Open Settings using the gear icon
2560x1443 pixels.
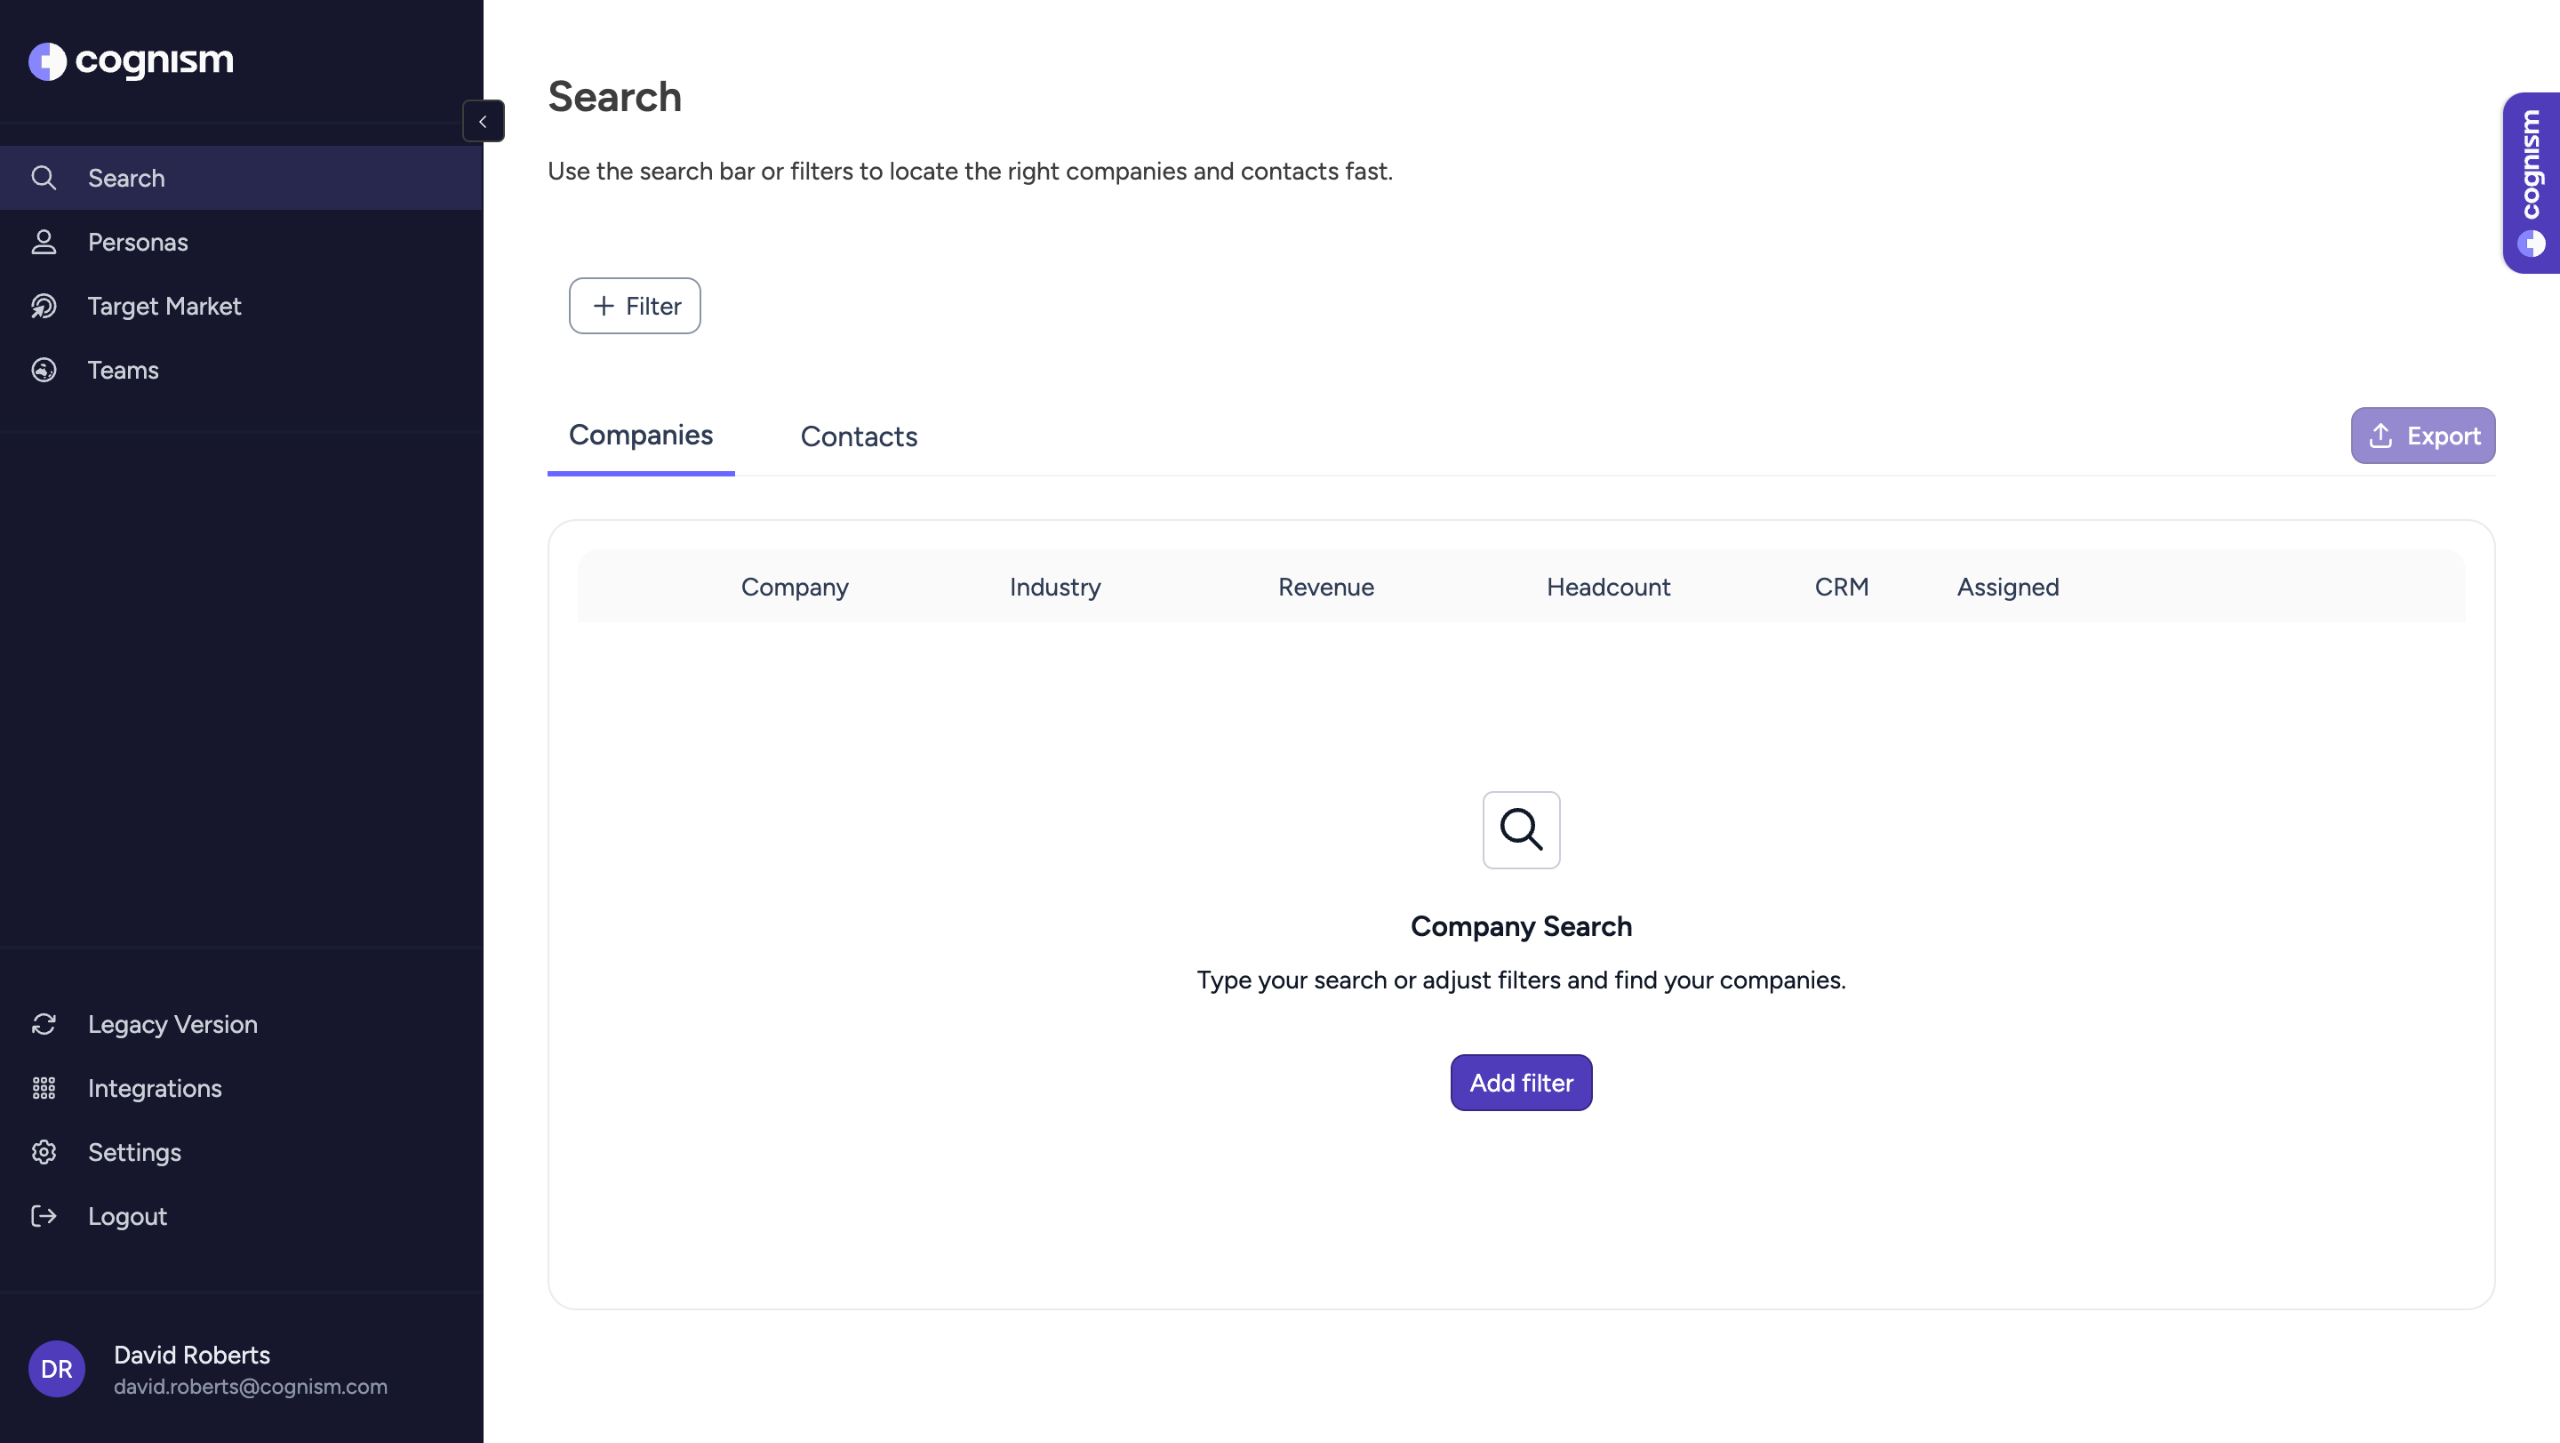pos(44,1152)
